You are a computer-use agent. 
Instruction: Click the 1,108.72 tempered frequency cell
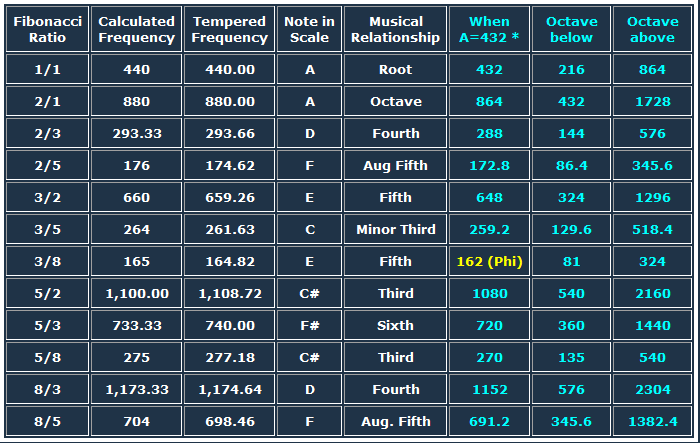pos(229,293)
